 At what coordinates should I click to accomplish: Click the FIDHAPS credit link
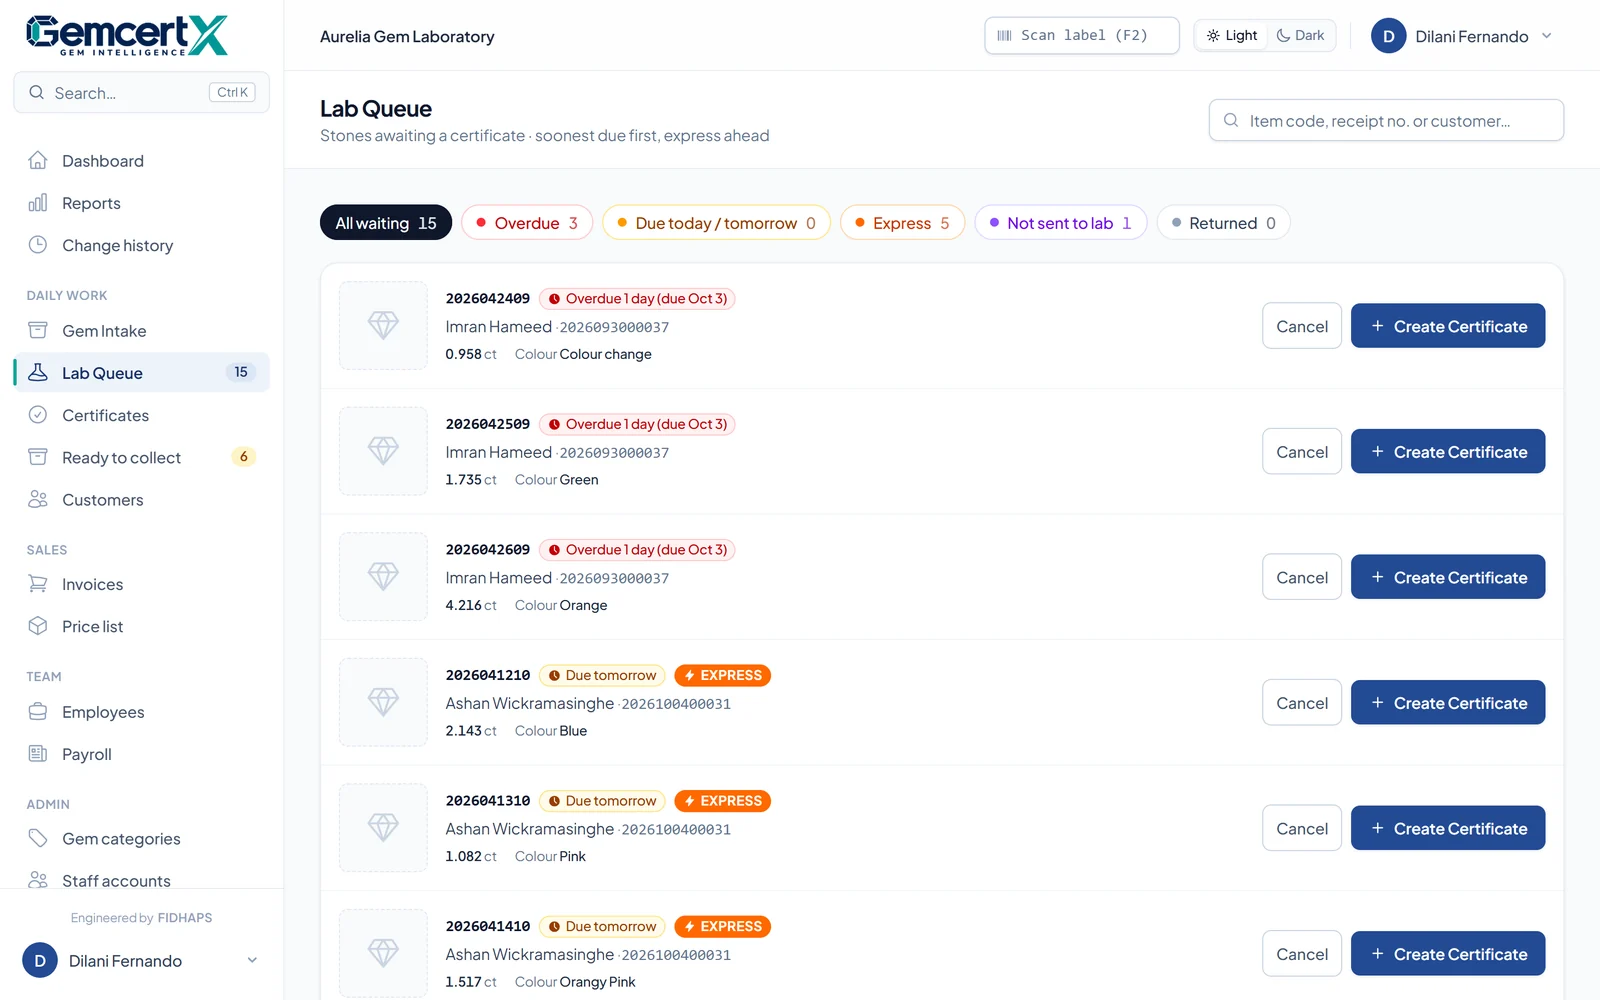(x=185, y=918)
